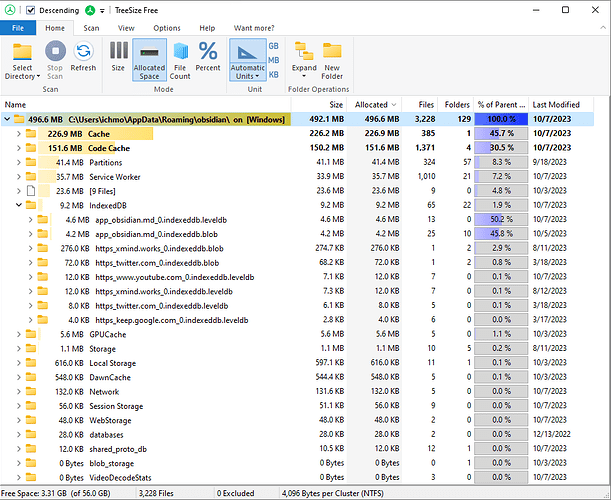Sort by the Name column header

pos(146,104)
